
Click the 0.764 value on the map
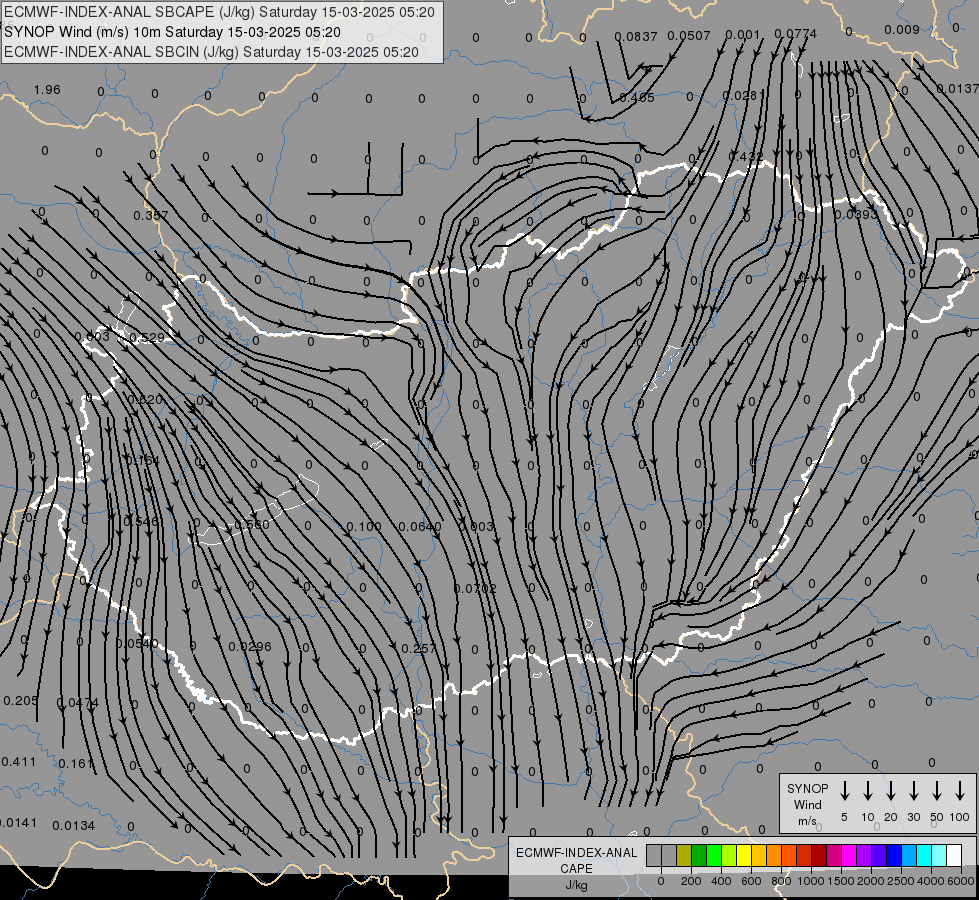(x=142, y=460)
